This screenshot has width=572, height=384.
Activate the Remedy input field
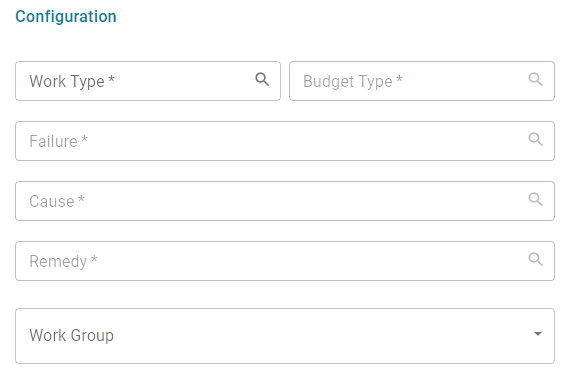click(x=285, y=261)
